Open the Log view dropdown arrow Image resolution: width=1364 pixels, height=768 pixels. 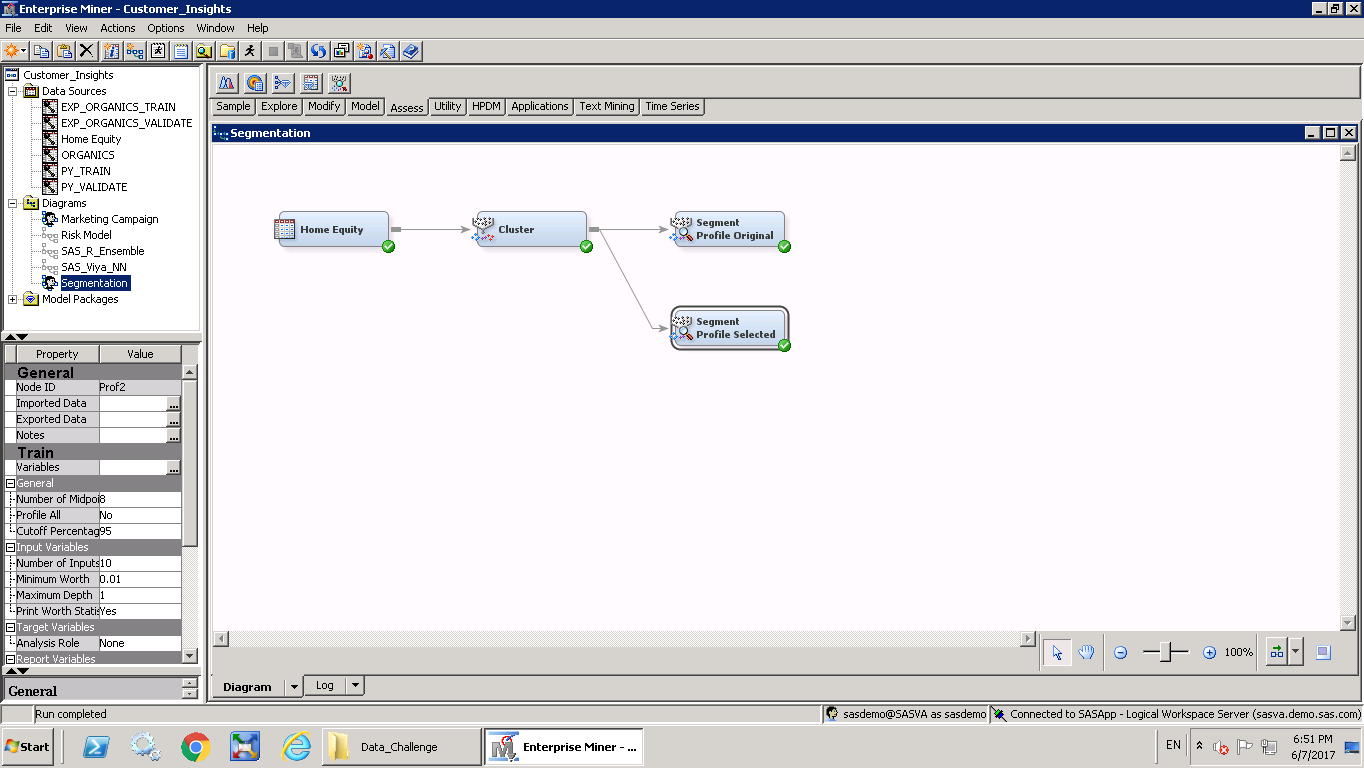pyautogui.click(x=354, y=685)
